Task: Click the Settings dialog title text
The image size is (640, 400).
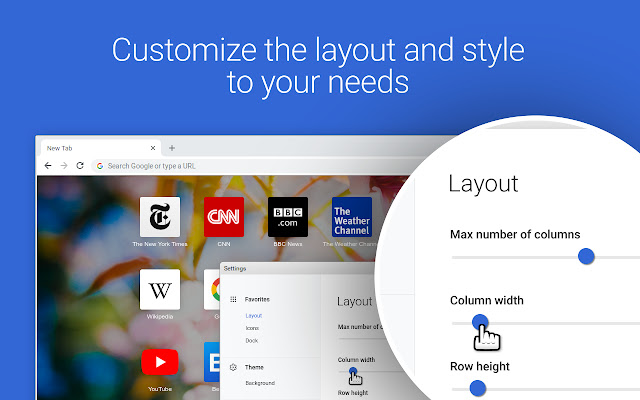Action: click(235, 268)
